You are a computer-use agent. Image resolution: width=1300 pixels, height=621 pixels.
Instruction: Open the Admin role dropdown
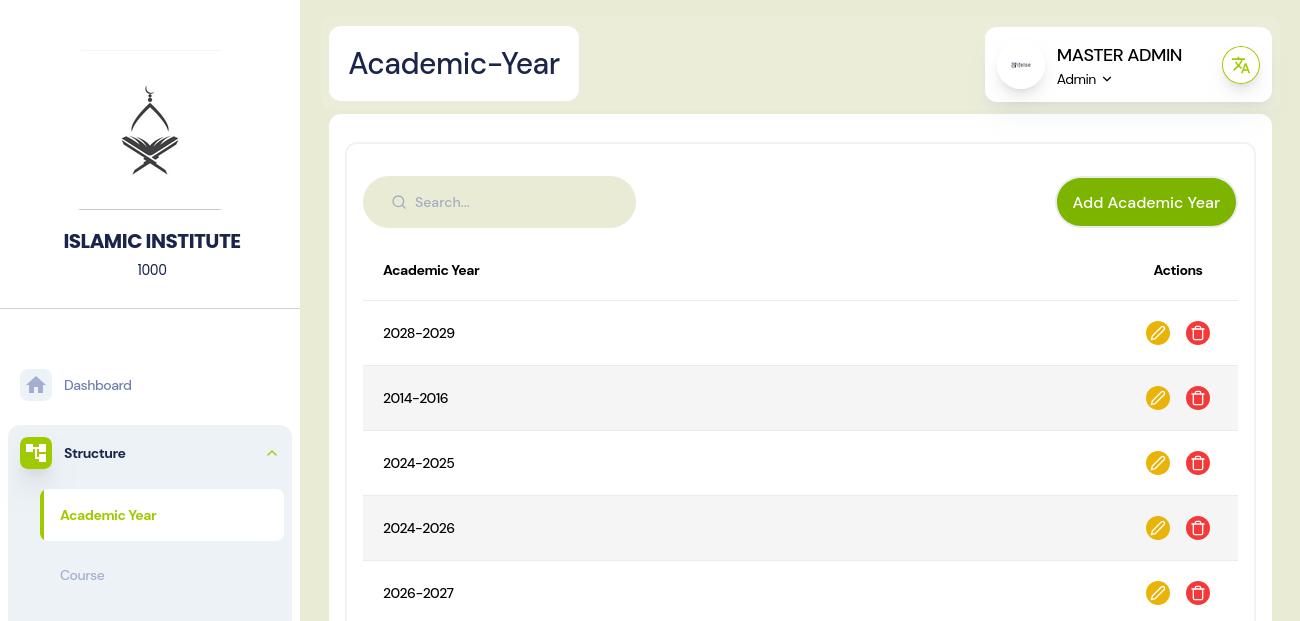(x=1085, y=80)
